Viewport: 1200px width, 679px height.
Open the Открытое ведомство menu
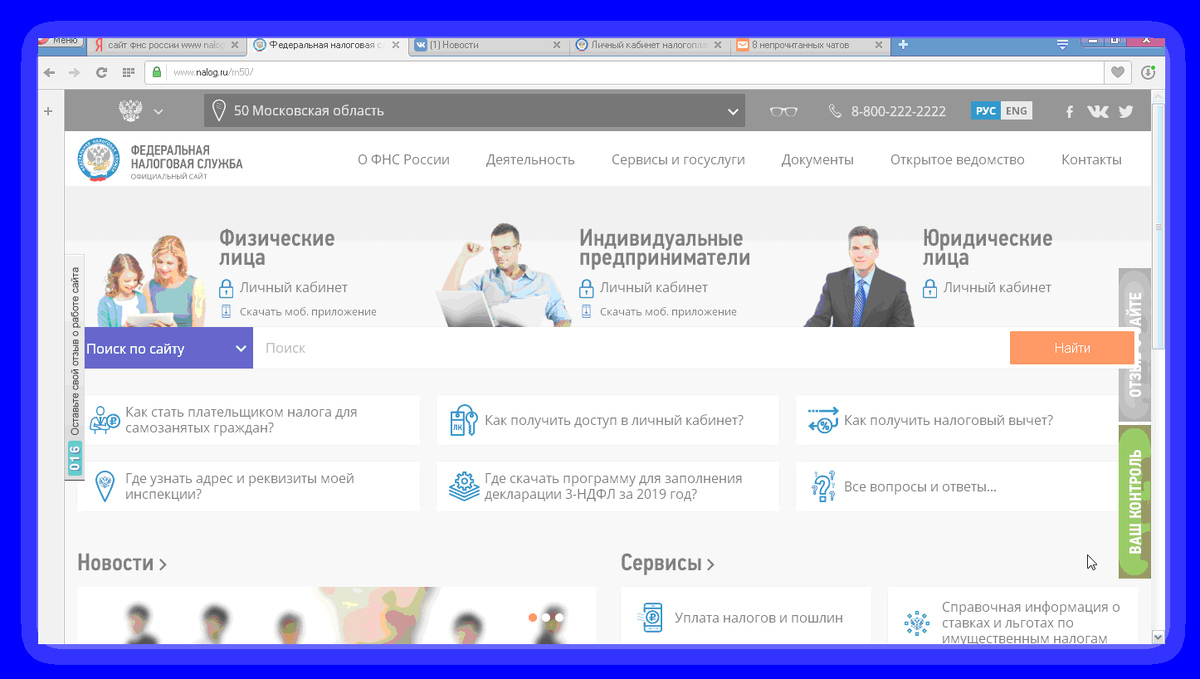tap(957, 160)
